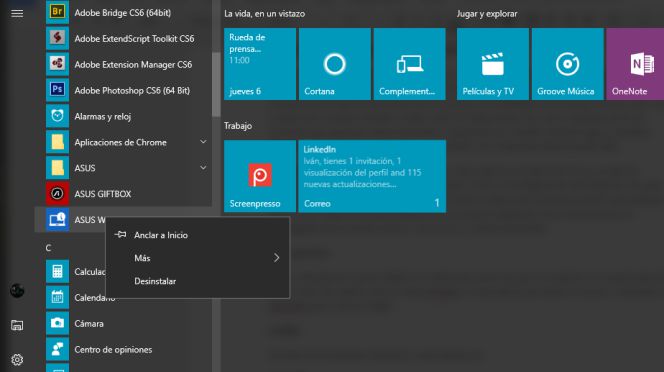Click the Jugar y explorar group heading
Screen dimensions: 664x372
click(487, 14)
